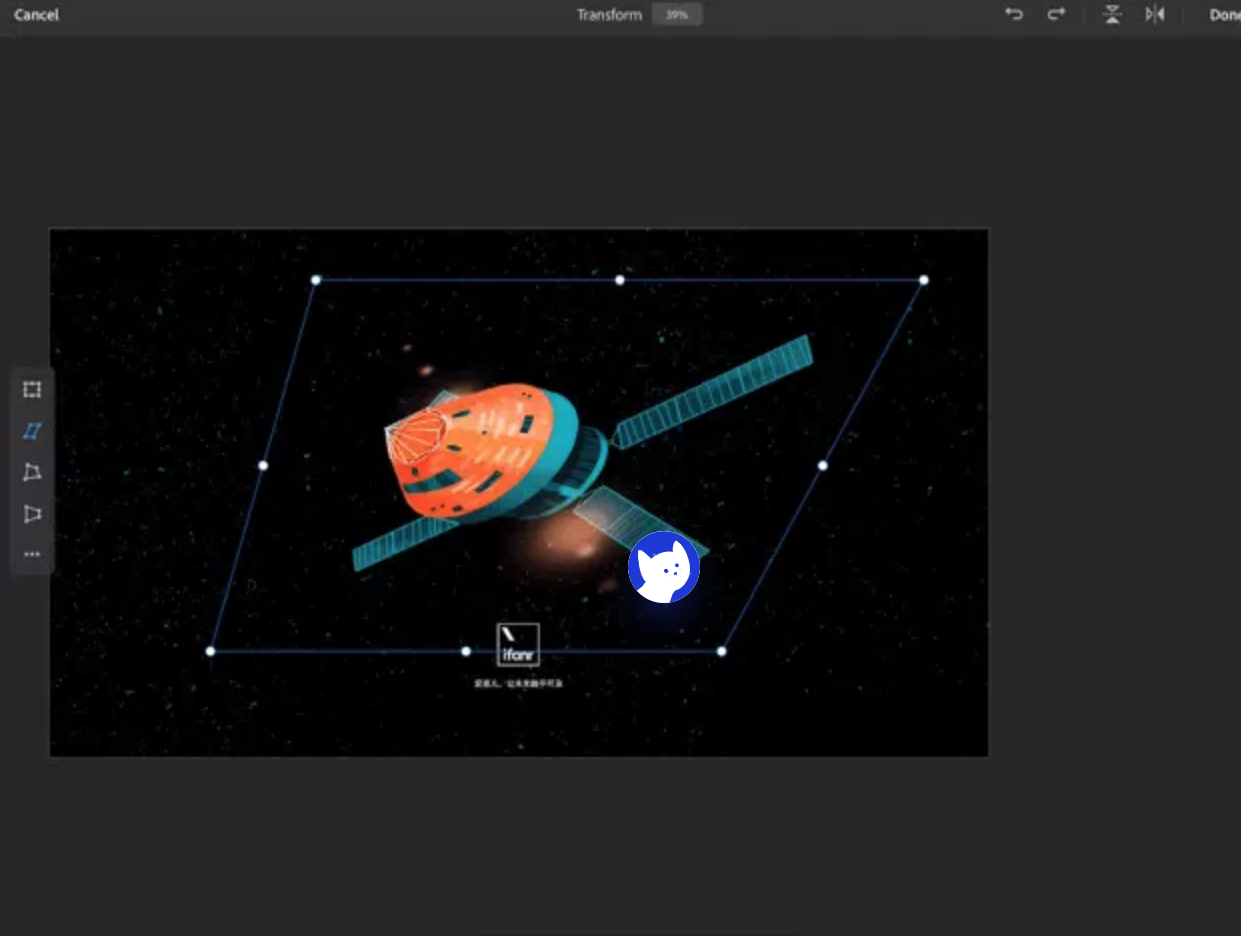Cancel the transform operation
This screenshot has width=1241, height=936.
(x=36, y=15)
